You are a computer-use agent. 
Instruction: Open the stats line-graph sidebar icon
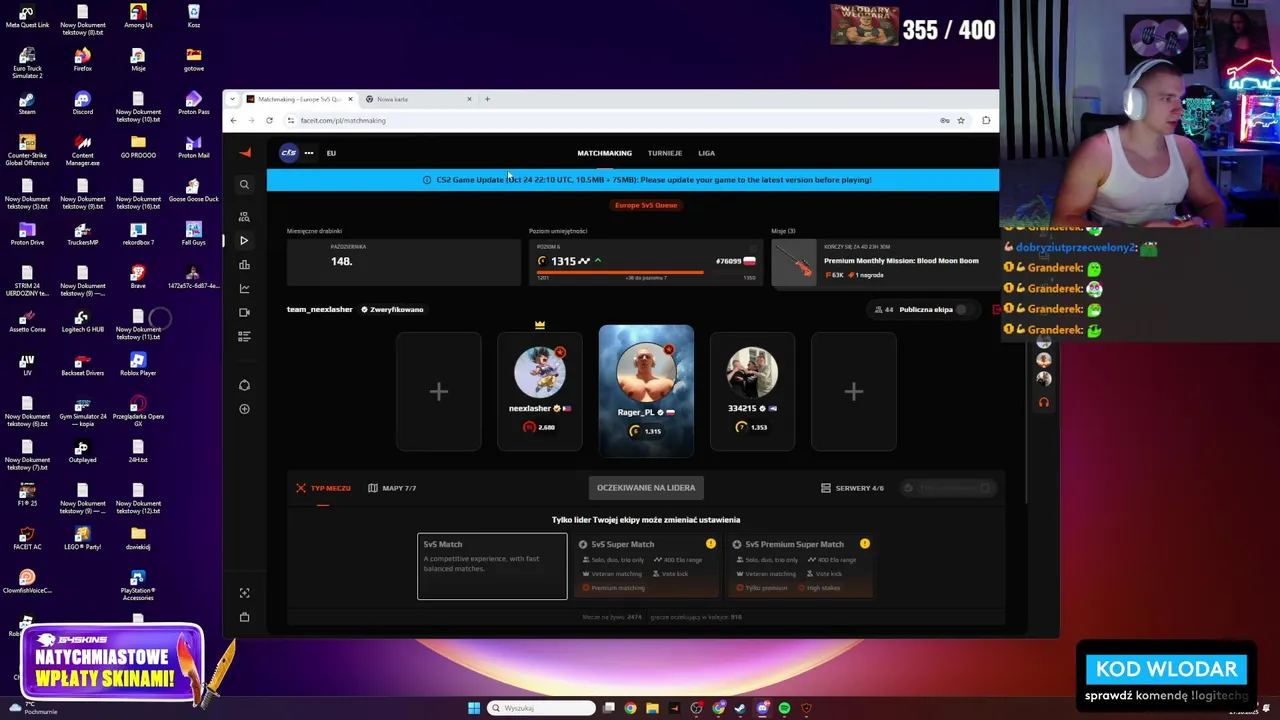coord(244,289)
